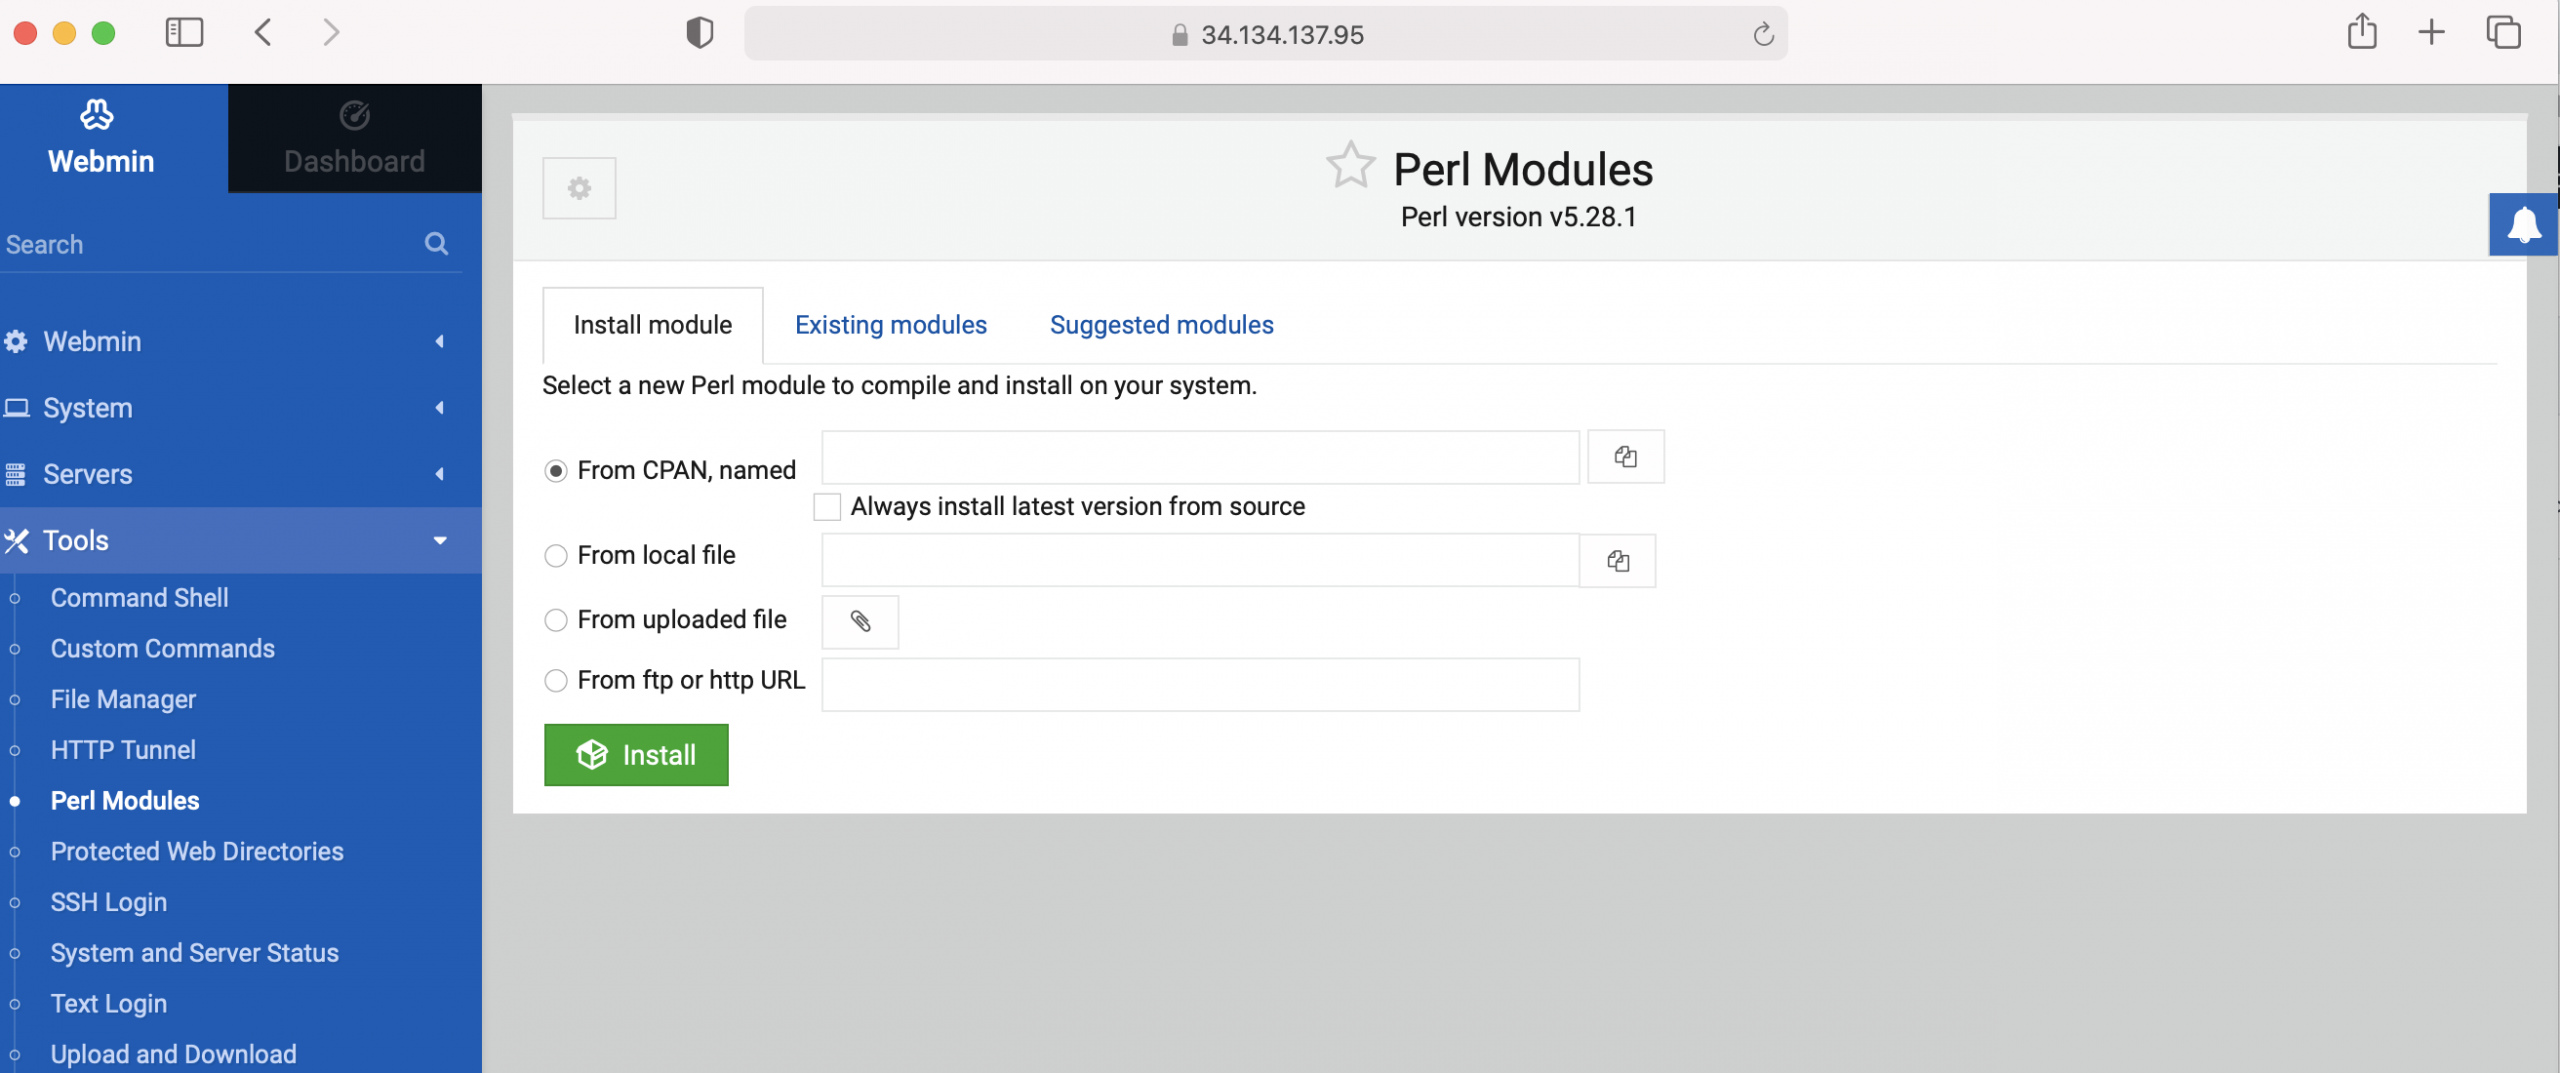Click the Tools wrench icon in sidebar
Image resolution: width=2560 pixels, height=1073 pixels.
[16, 541]
